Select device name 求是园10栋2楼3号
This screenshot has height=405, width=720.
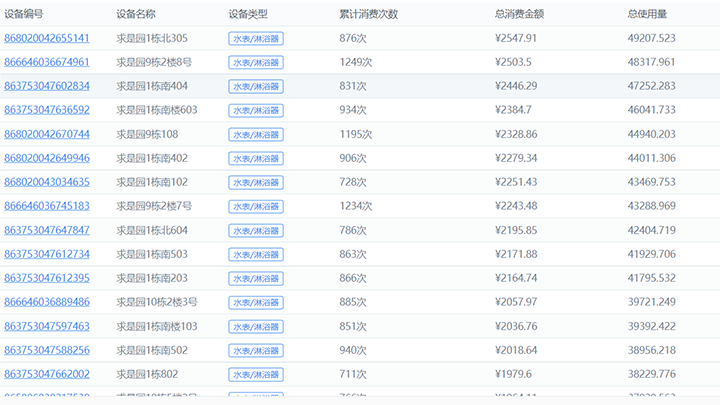point(157,302)
